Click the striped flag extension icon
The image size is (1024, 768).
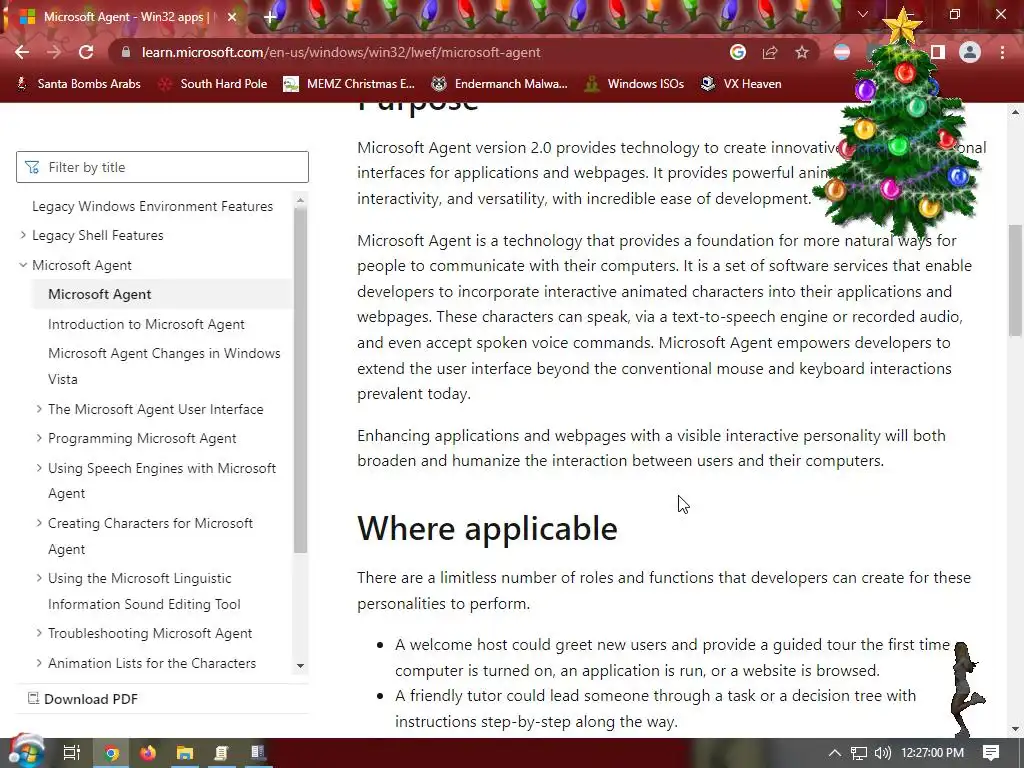[x=842, y=52]
